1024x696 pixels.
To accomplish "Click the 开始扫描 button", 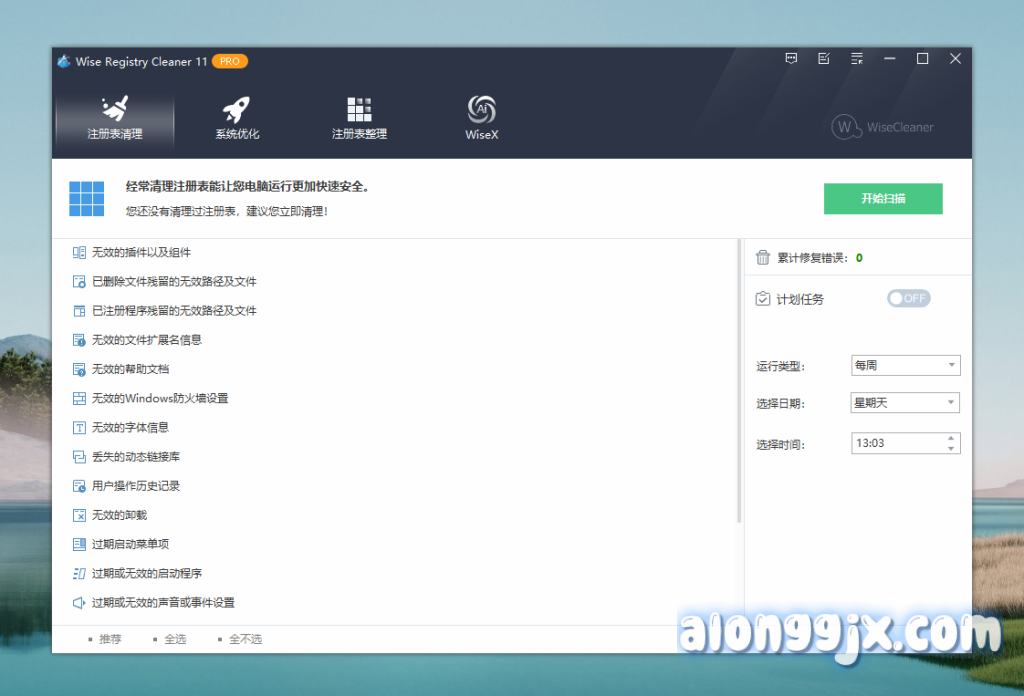I will [883, 198].
